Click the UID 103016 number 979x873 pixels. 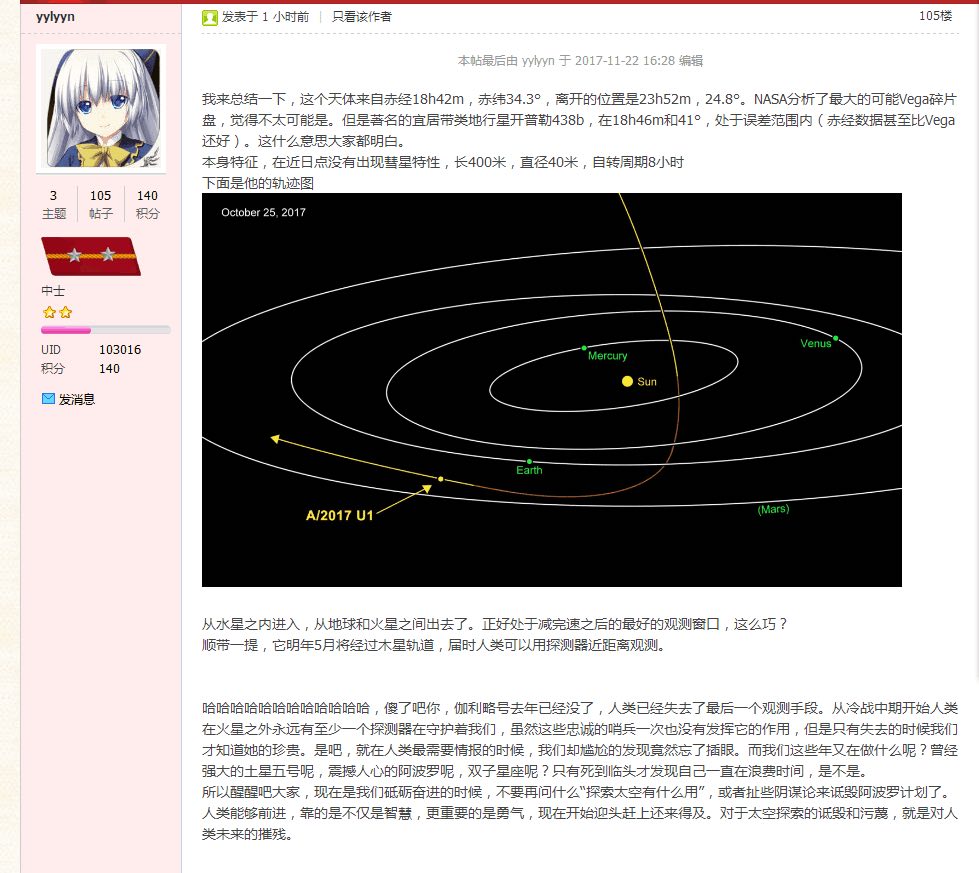click(x=120, y=350)
